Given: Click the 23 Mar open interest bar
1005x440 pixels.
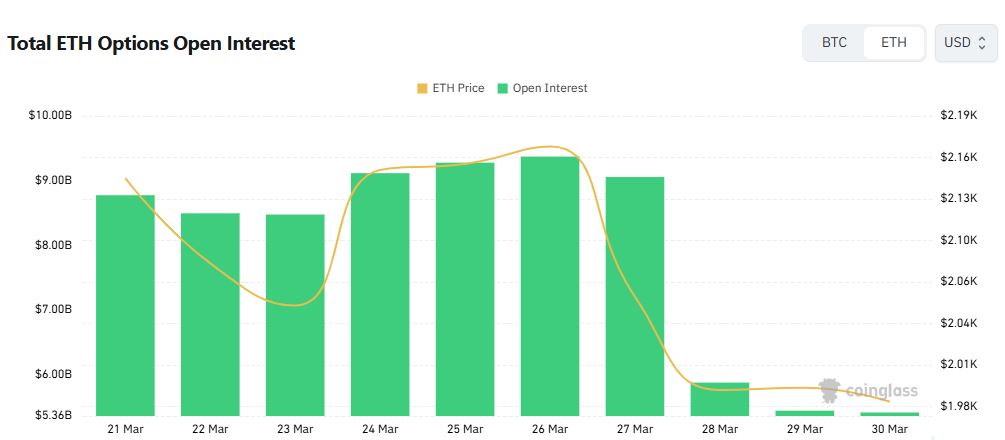Looking at the screenshot, I should [295, 315].
